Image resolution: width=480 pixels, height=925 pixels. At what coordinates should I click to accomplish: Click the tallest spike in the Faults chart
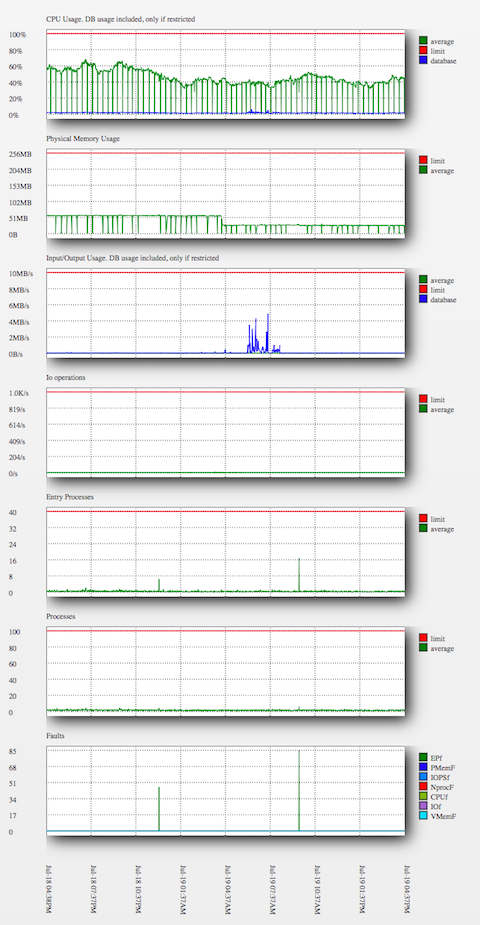299,790
